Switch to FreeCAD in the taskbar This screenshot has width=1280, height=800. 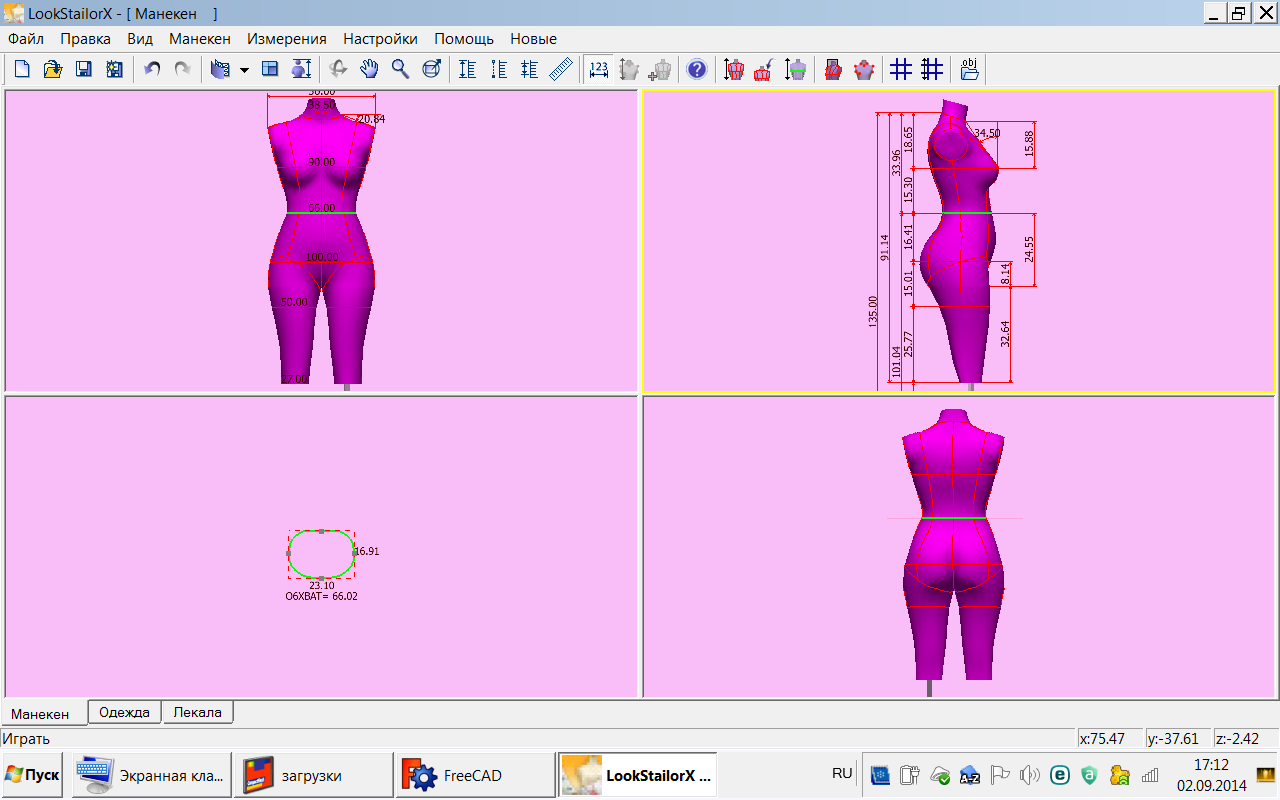pyautogui.click(x=474, y=775)
